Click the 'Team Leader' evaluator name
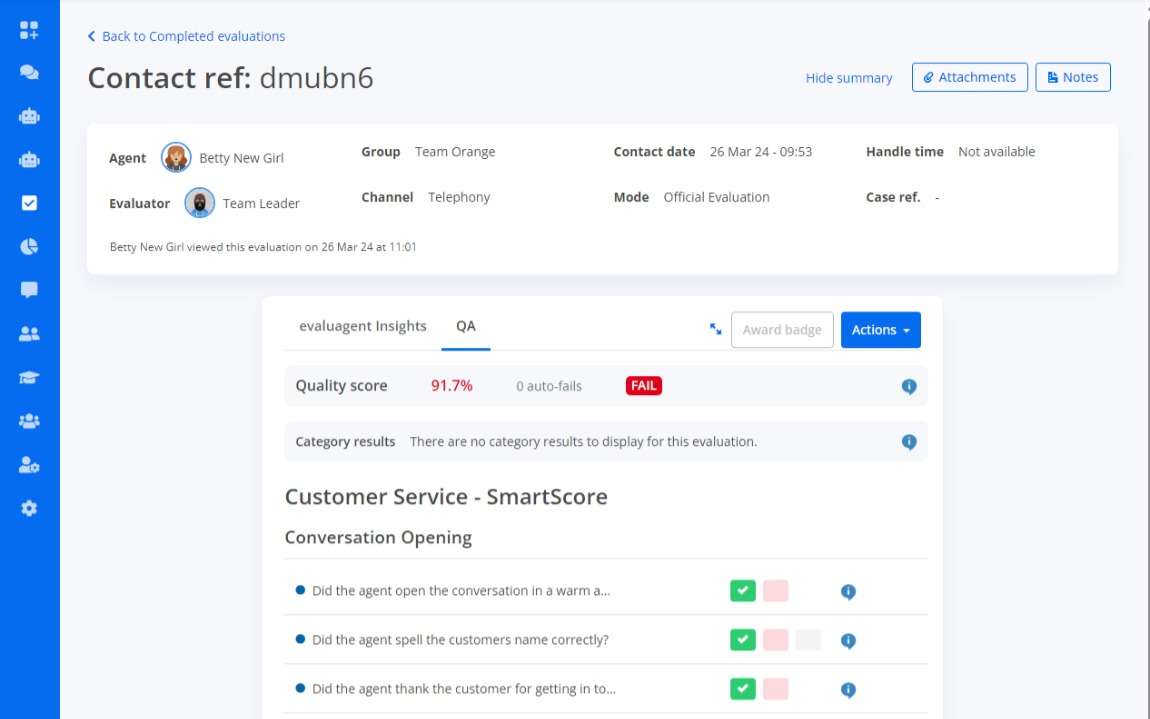1150x719 pixels. 261,203
